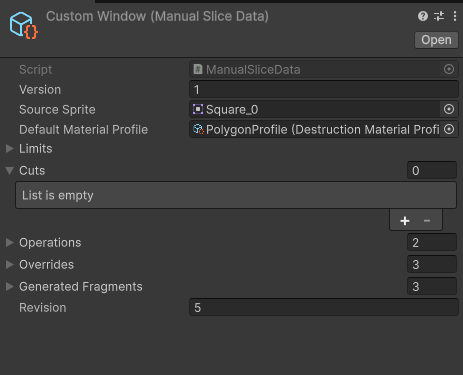Open the three-dot context menu
463x375 pixels.
(x=455, y=16)
